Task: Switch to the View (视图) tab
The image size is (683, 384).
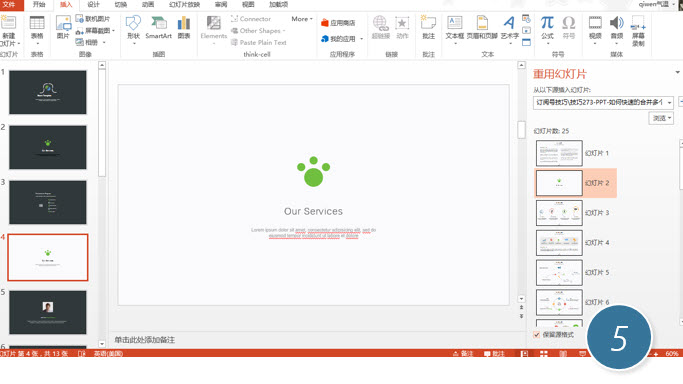Action: point(248,4)
